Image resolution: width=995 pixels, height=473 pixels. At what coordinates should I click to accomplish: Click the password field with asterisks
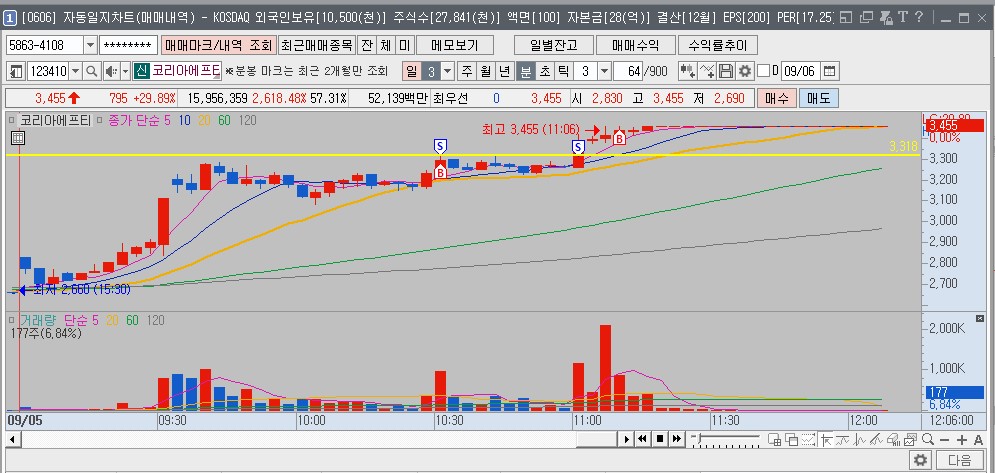128,46
